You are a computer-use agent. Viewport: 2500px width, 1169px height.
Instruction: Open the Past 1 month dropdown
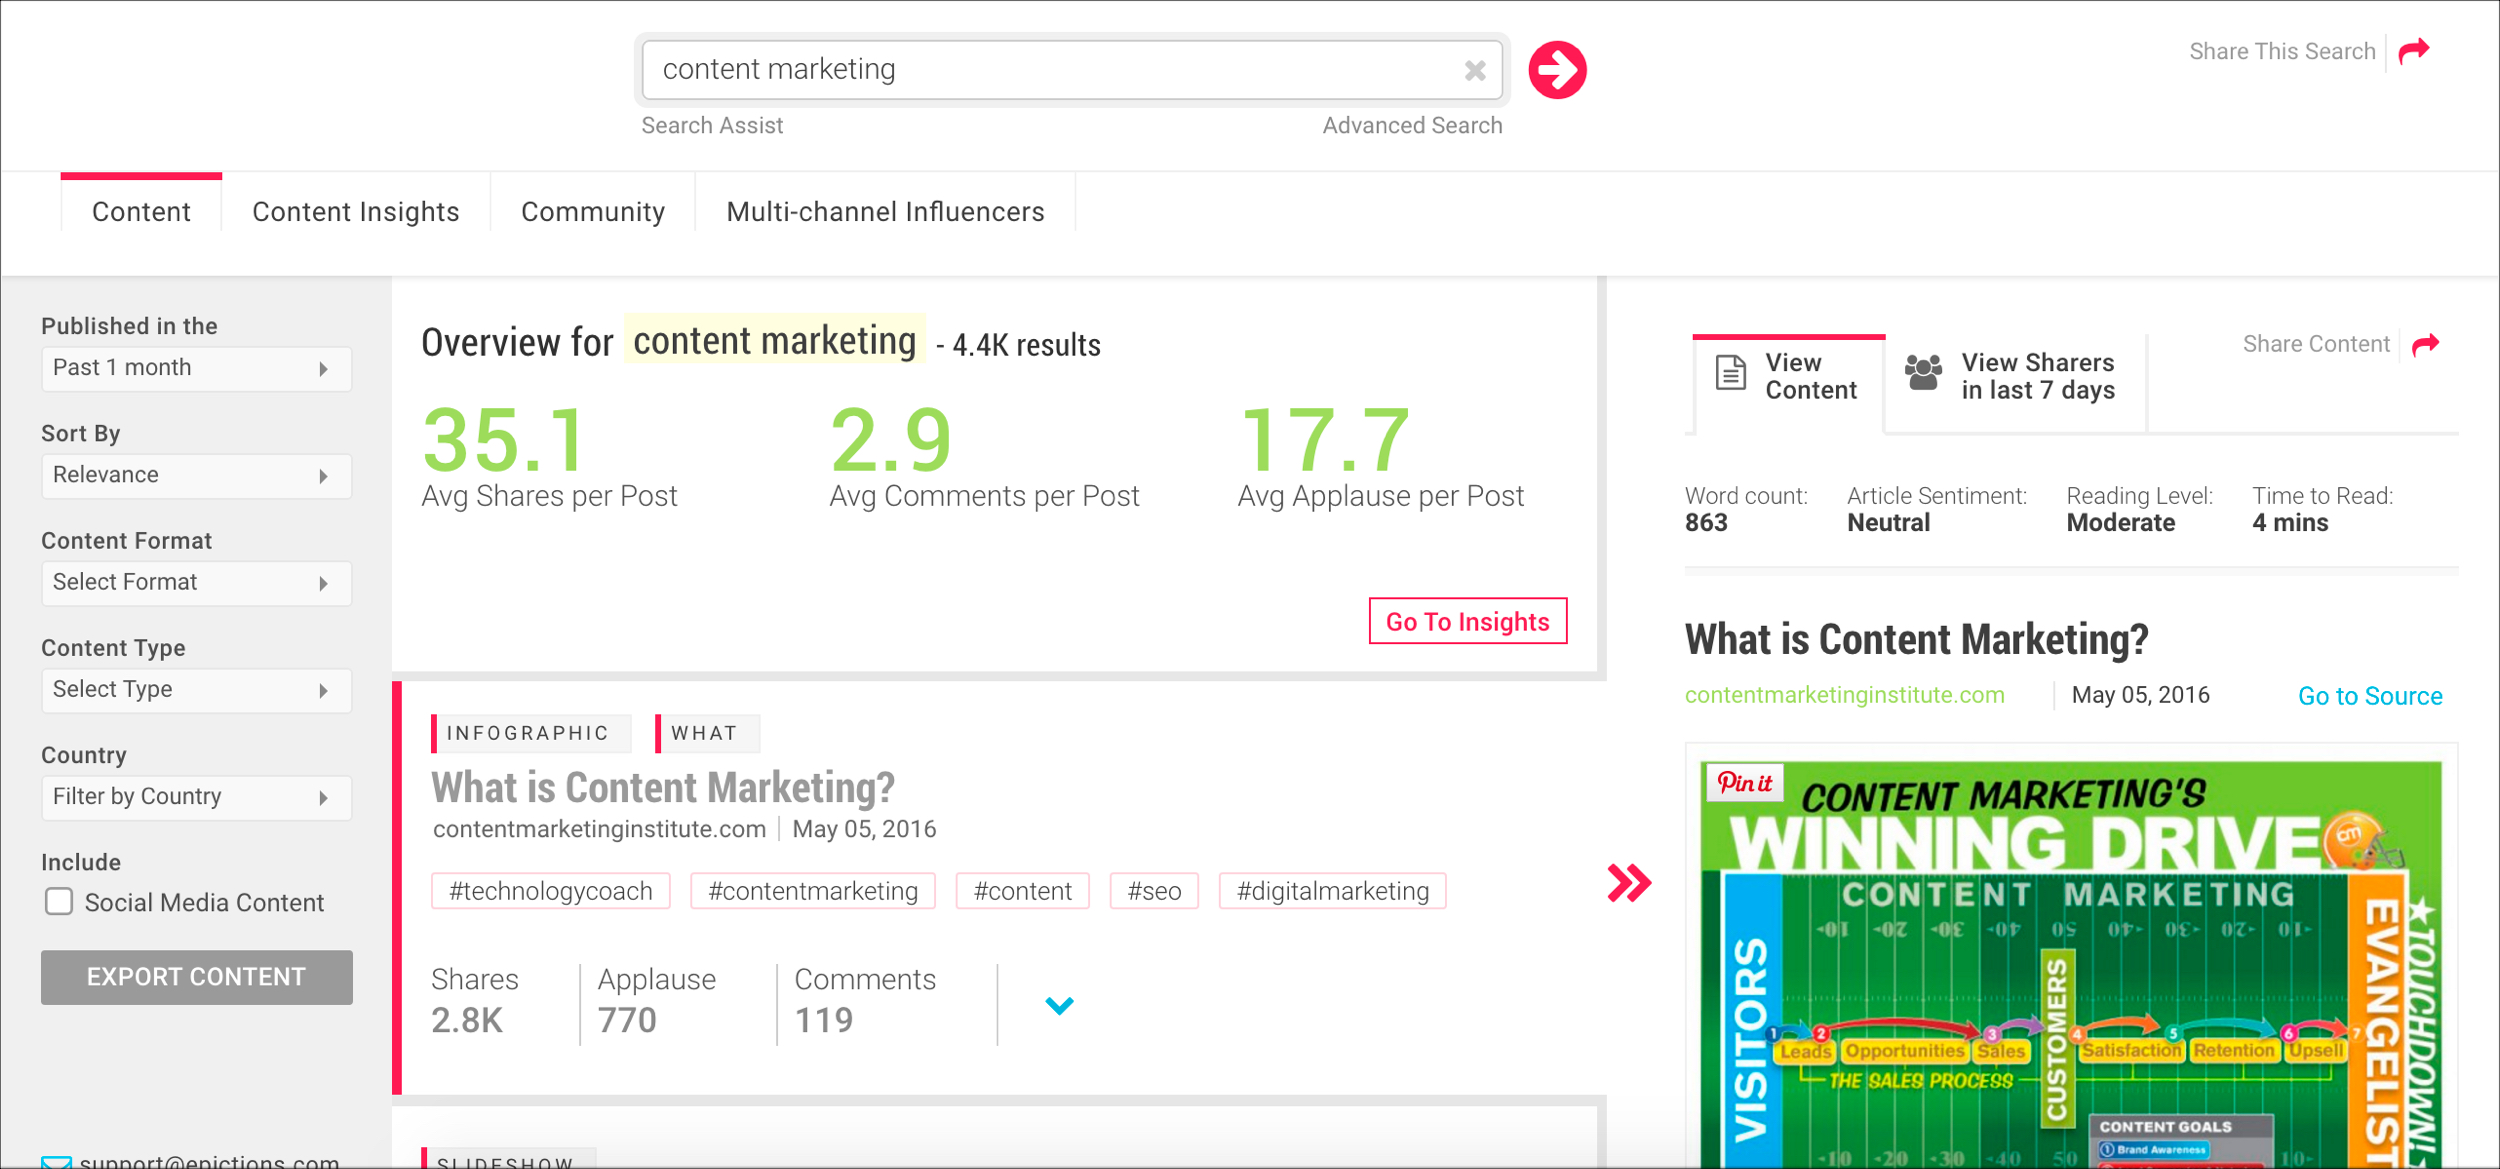click(196, 368)
